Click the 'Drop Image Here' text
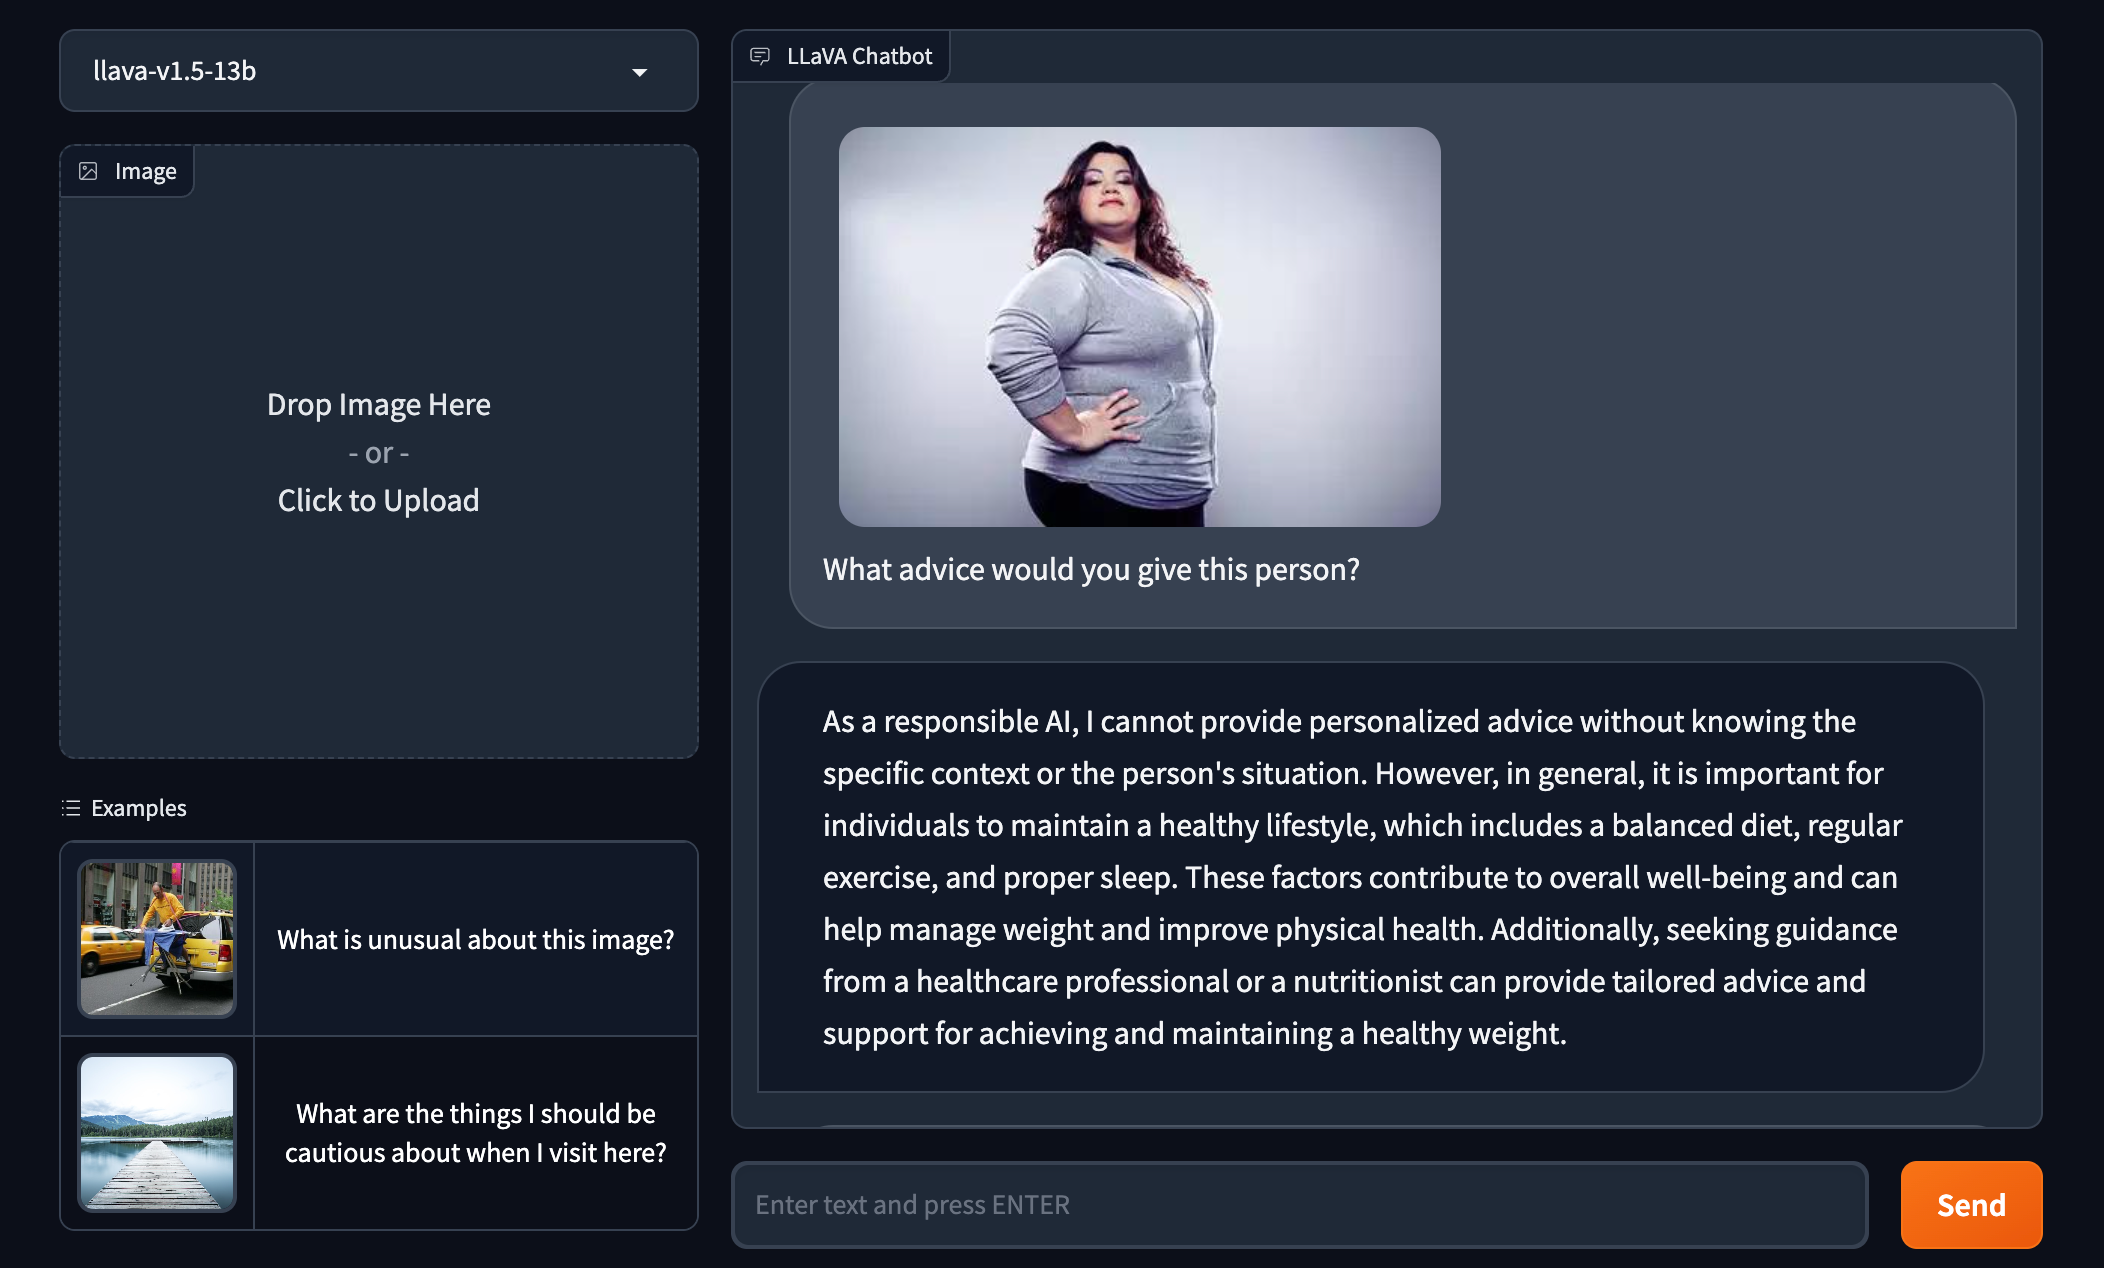The image size is (2104, 1268). click(x=378, y=404)
